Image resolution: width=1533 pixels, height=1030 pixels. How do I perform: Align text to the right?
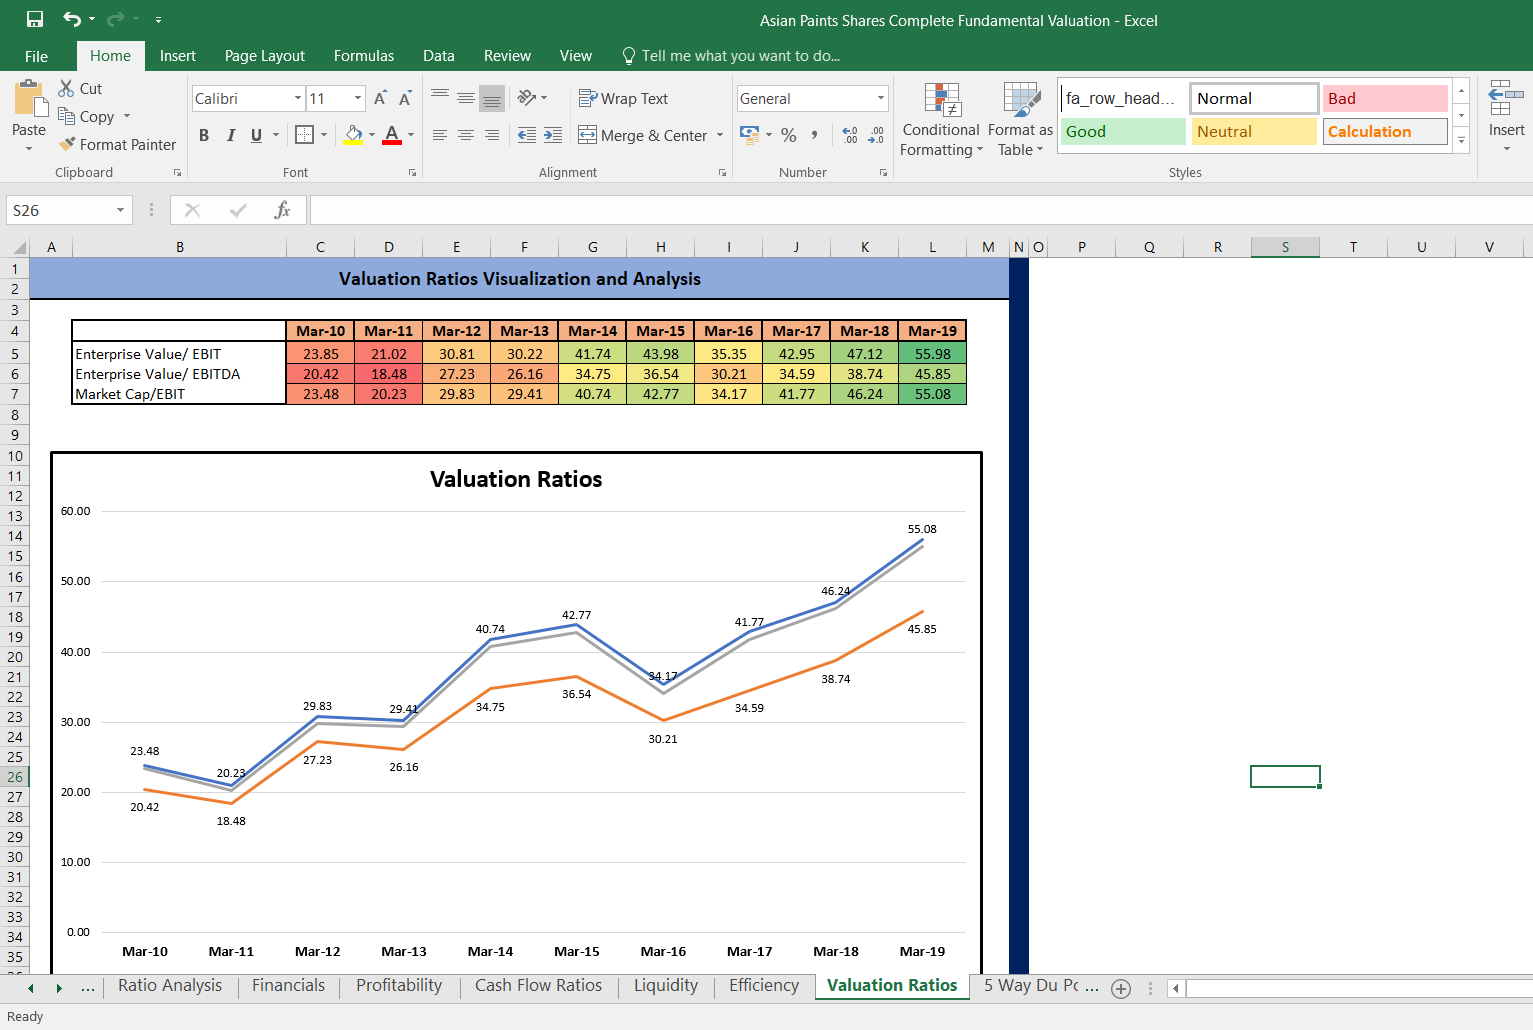tap(492, 135)
